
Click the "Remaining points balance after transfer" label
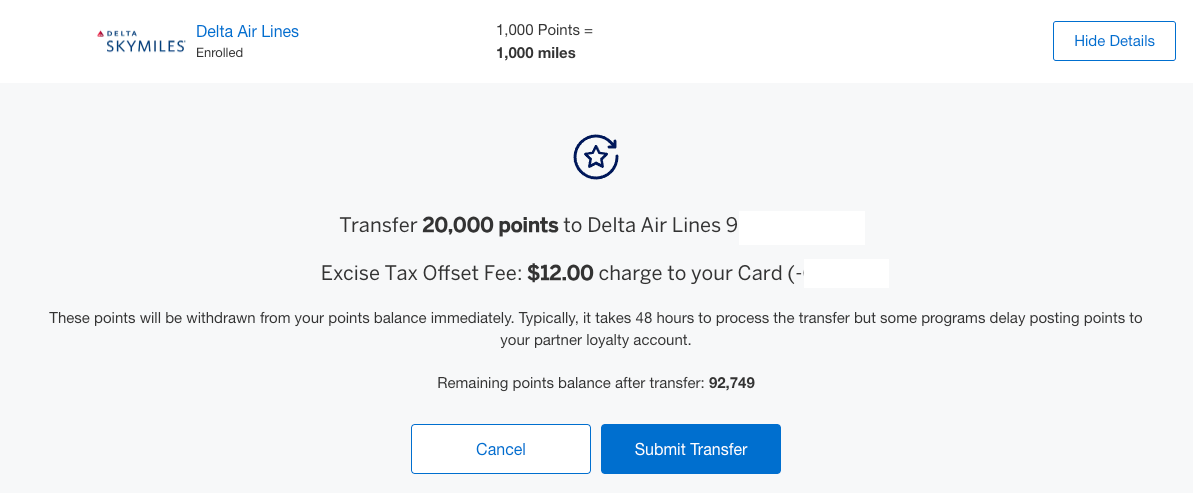(x=571, y=383)
